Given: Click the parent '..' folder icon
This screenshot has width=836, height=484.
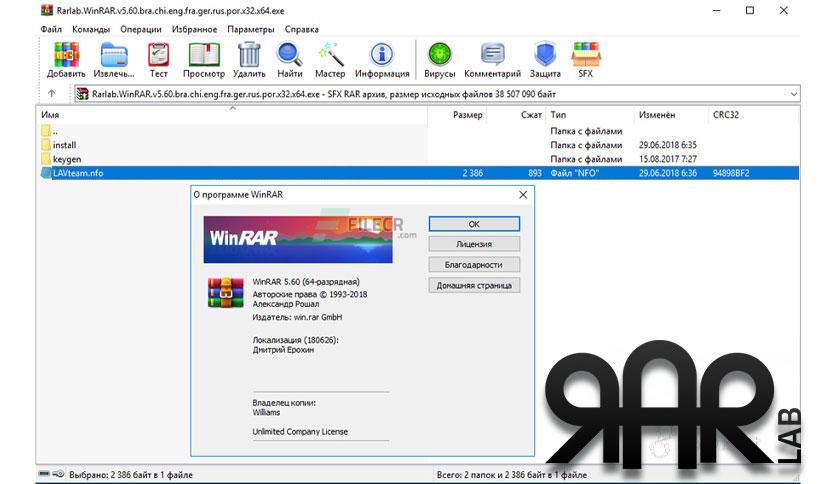Looking at the screenshot, I should point(46,131).
